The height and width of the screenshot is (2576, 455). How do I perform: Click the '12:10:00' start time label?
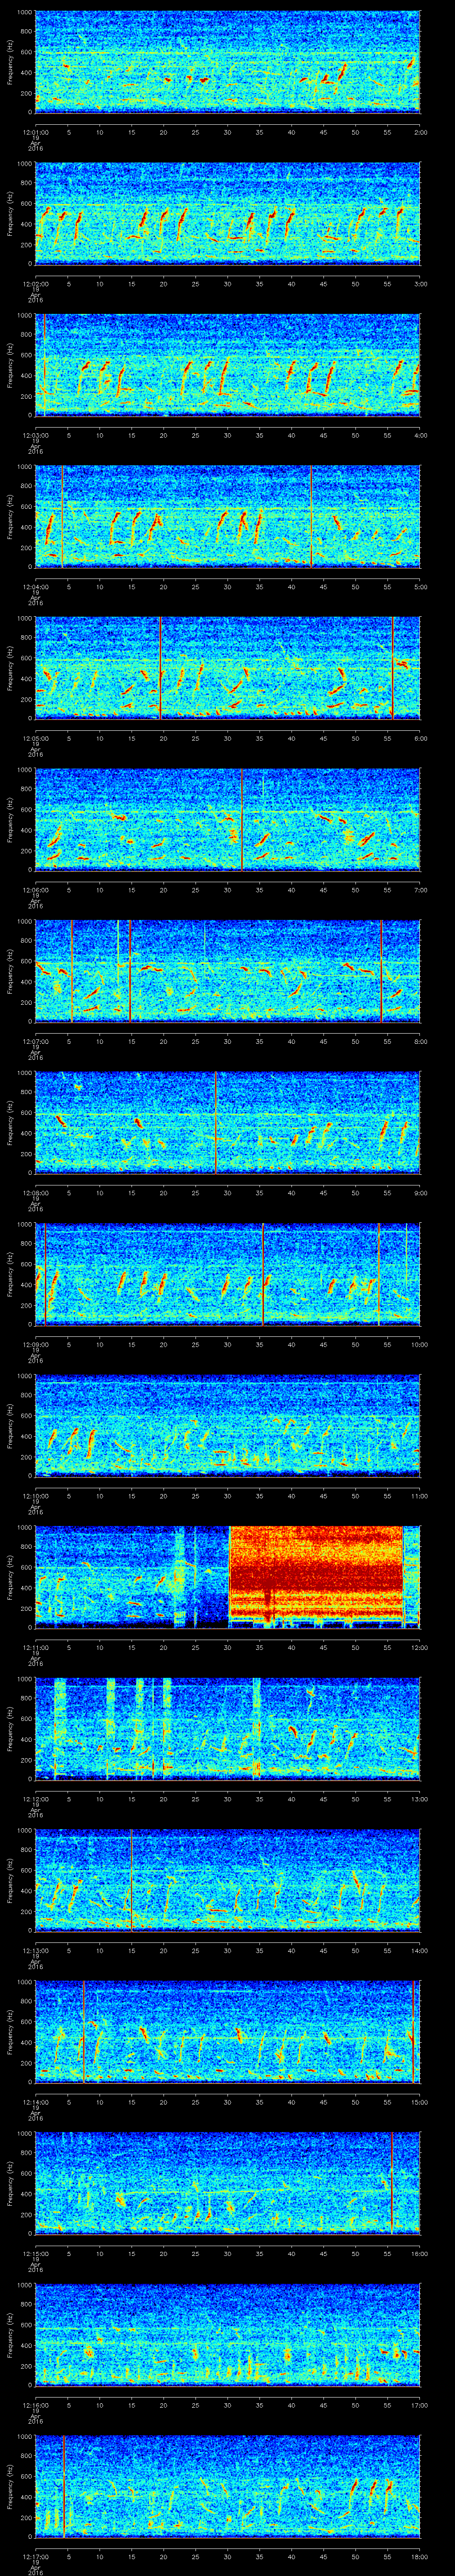click(36, 1496)
